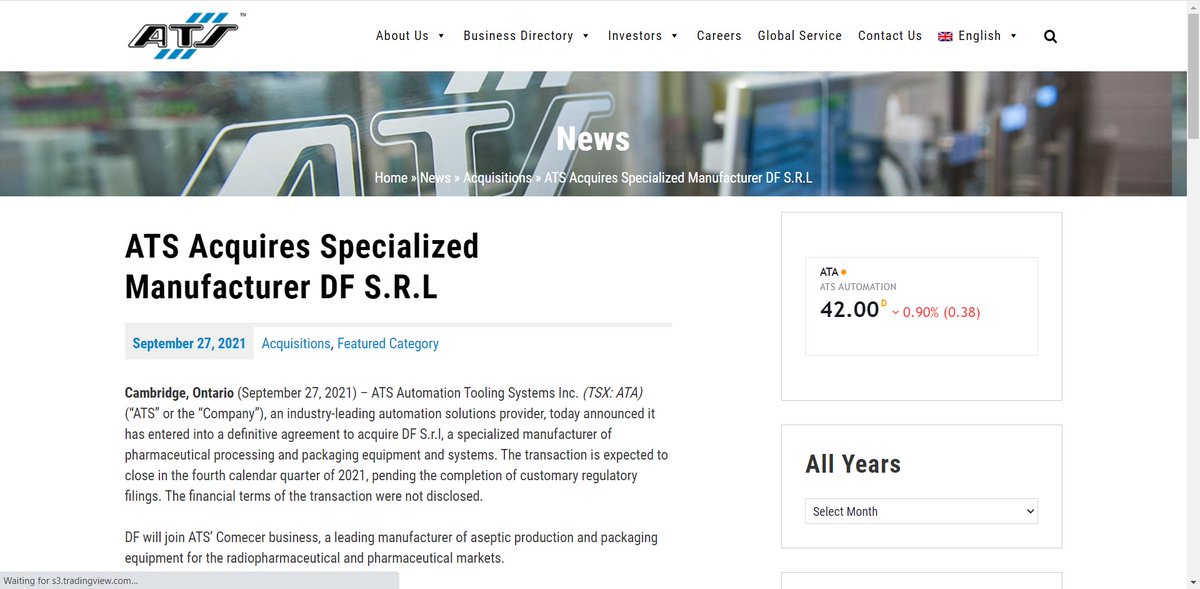Click the All Years heading
Viewport: 1200px width, 589px height.
pyautogui.click(x=853, y=464)
